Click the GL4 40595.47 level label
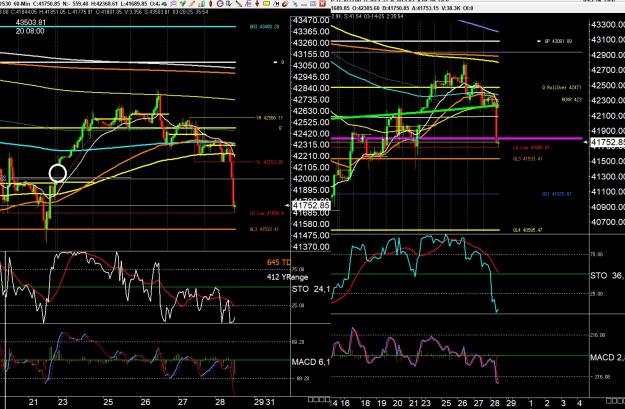This screenshot has height=409, width=625. [x=527, y=230]
